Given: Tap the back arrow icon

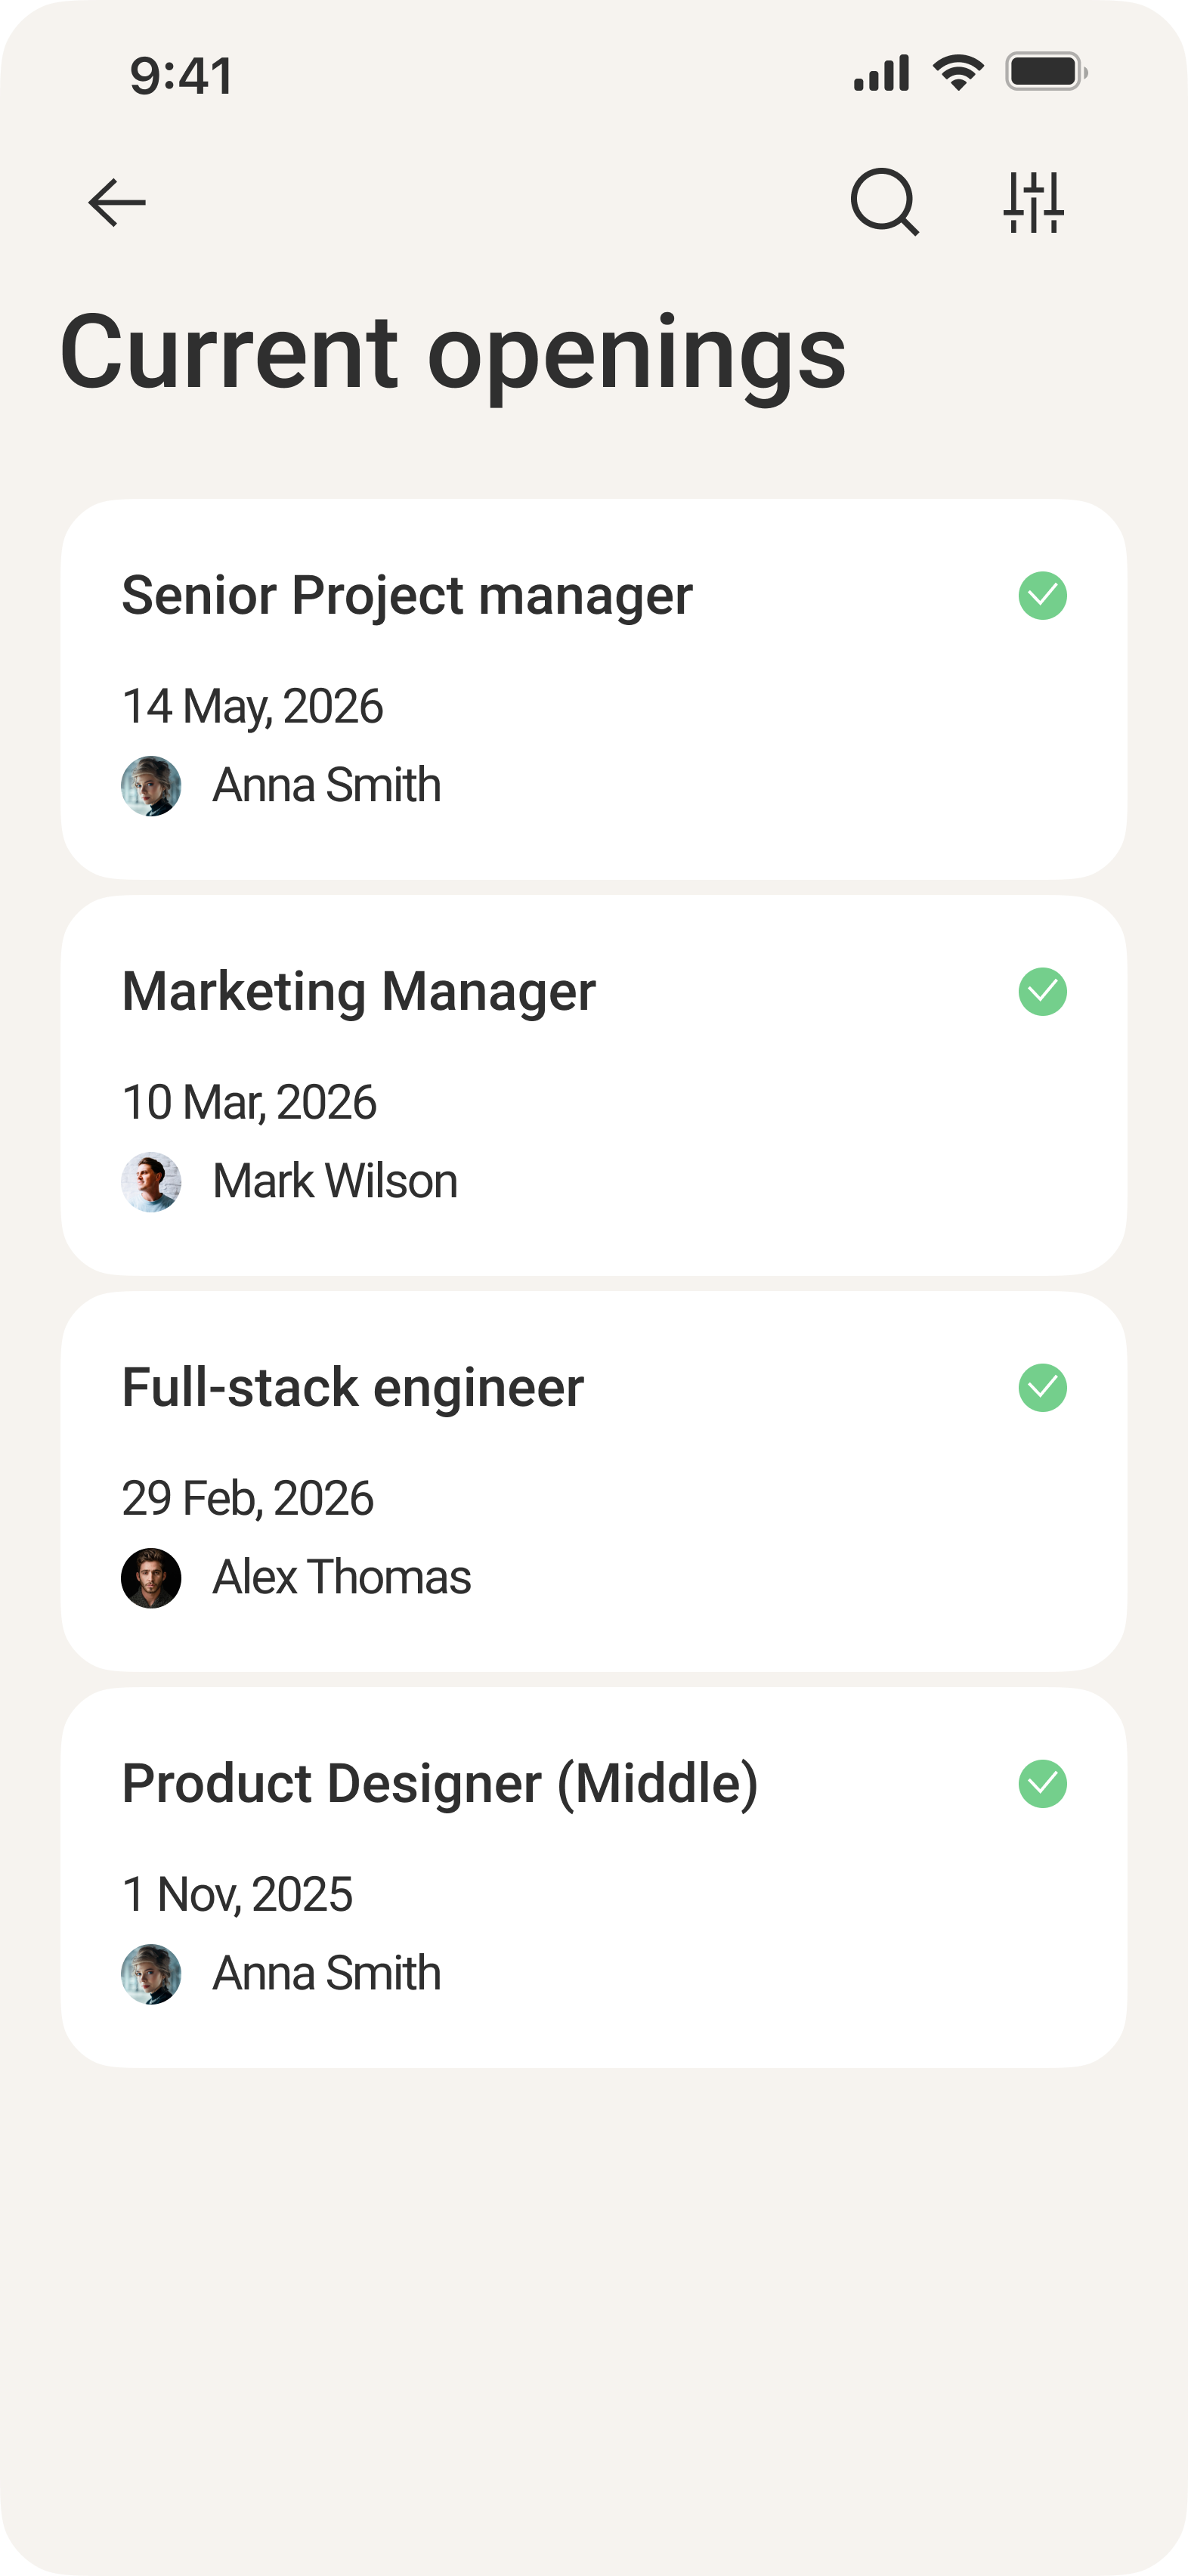Looking at the screenshot, I should [x=117, y=203].
